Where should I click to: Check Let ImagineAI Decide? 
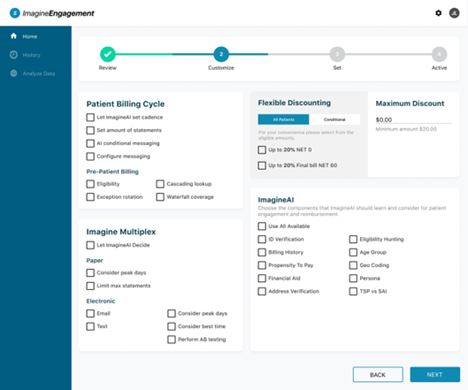[90, 245]
